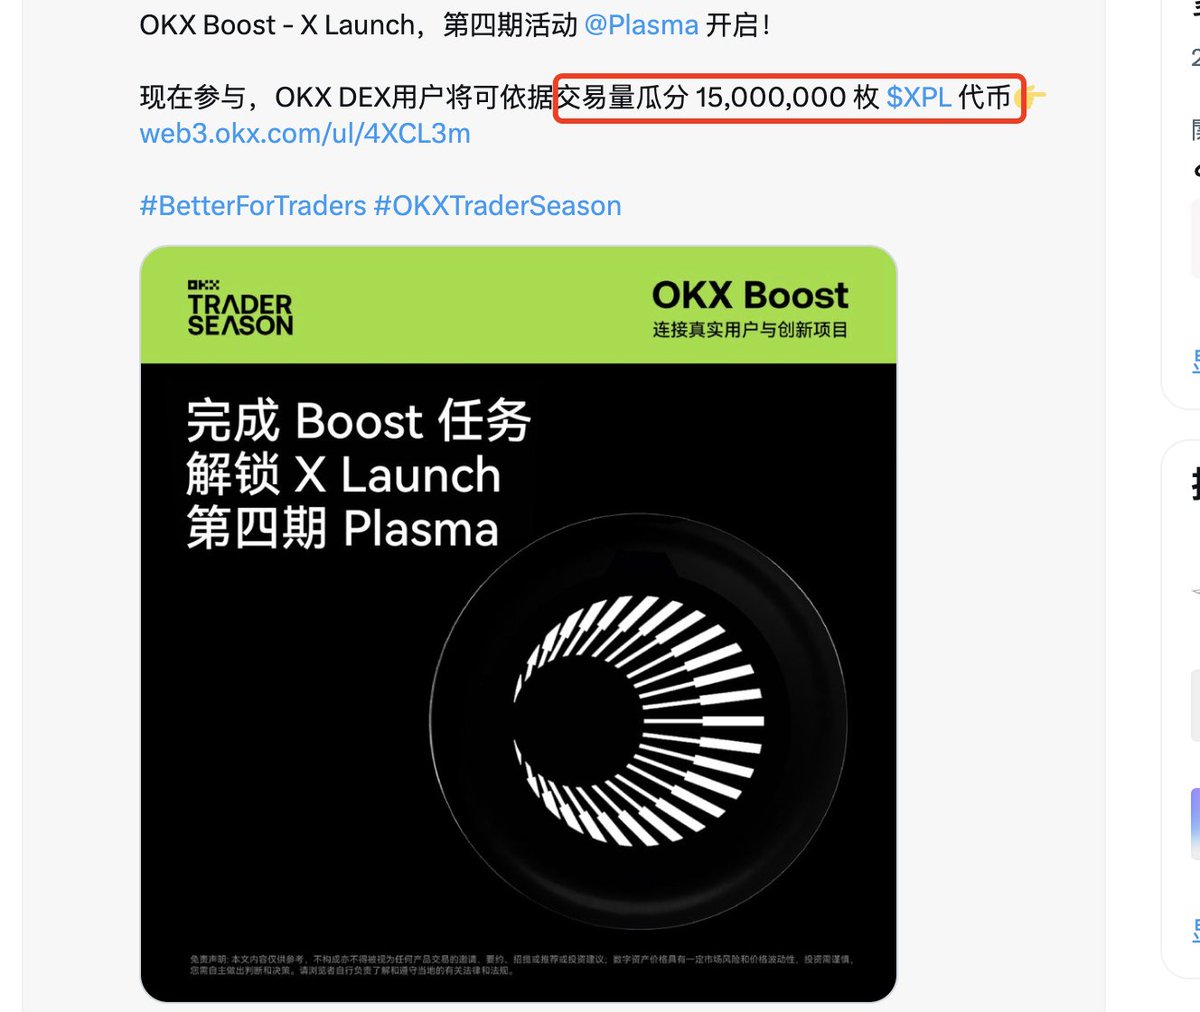Open the blue link in the upper sidebar card
This screenshot has width=1200, height=1012.
pyautogui.click(x=1196, y=361)
